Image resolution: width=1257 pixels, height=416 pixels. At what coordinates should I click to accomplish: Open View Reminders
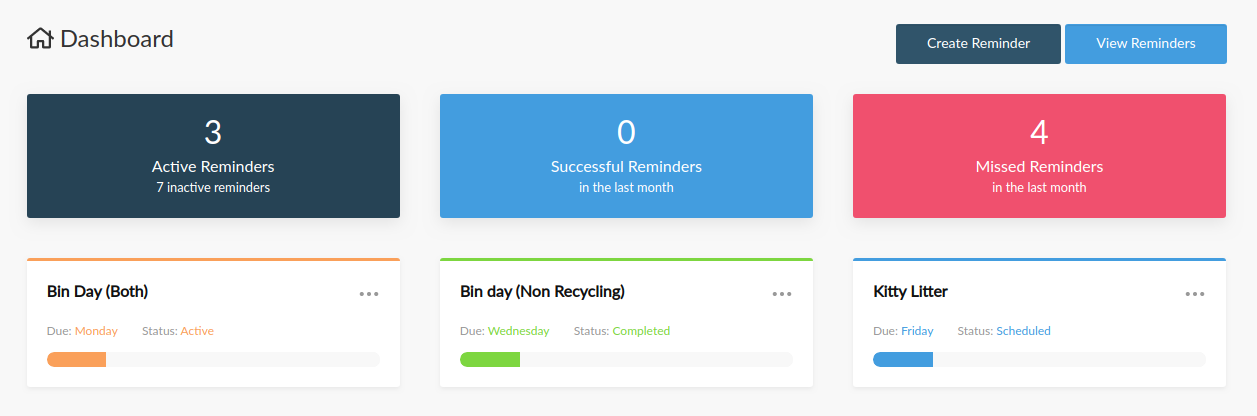click(x=1145, y=44)
